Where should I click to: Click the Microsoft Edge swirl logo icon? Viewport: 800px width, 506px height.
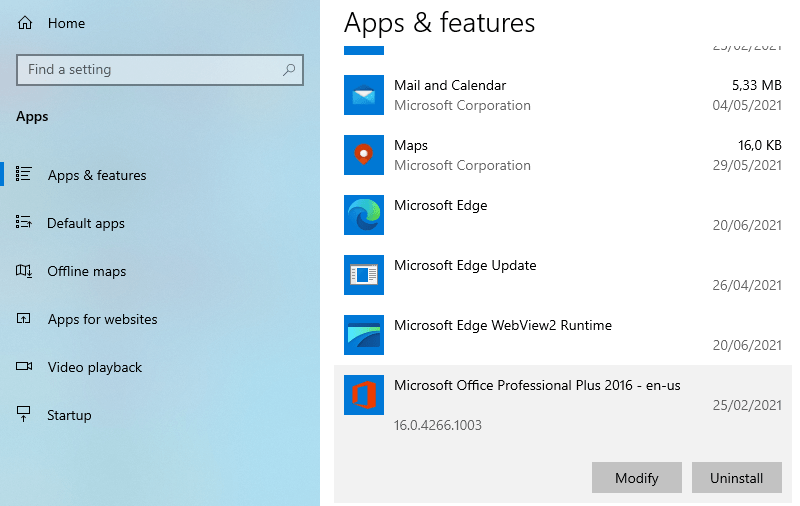[364, 215]
